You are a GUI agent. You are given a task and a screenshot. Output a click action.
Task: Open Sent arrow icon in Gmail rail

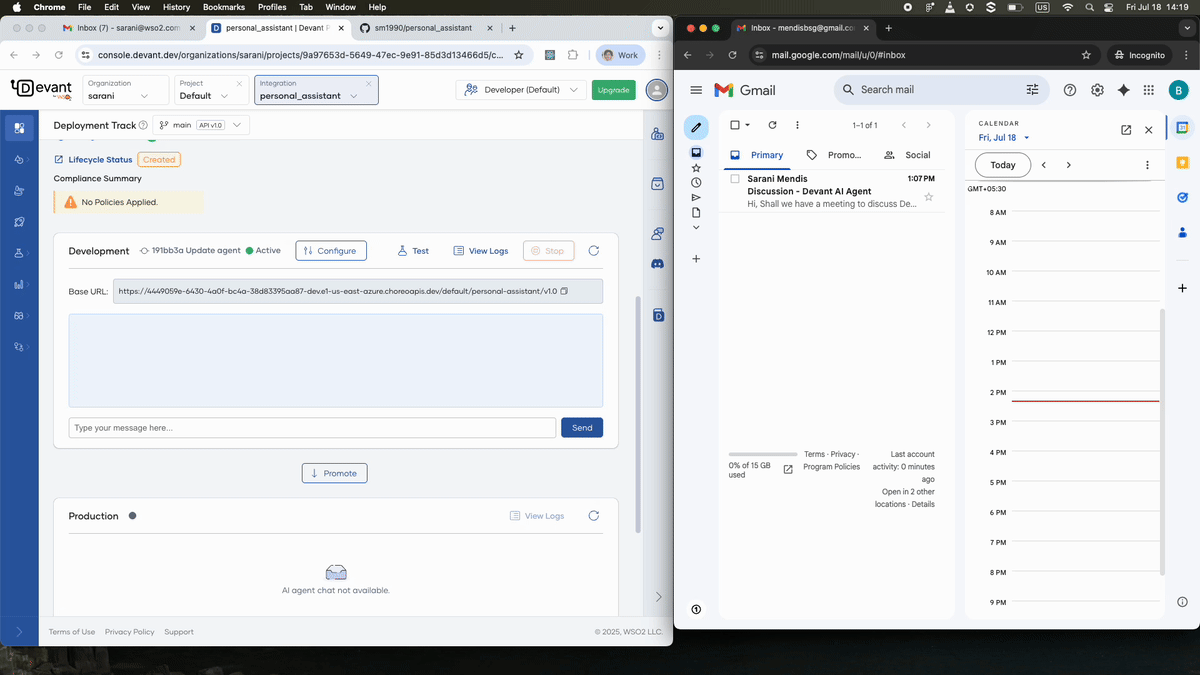[x=696, y=198]
